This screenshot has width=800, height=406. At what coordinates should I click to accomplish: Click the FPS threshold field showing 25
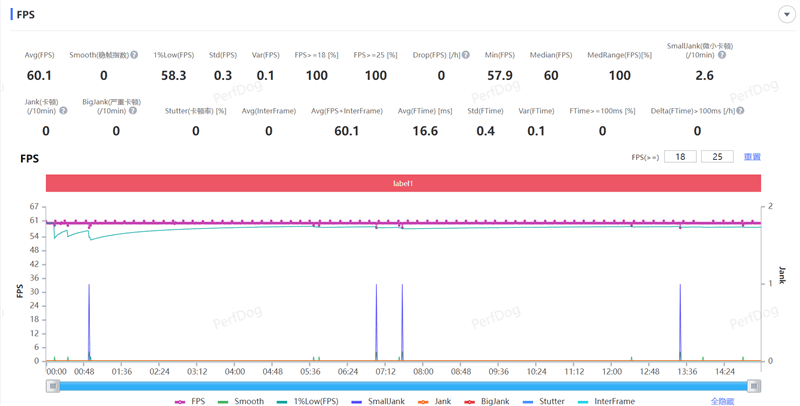point(717,157)
